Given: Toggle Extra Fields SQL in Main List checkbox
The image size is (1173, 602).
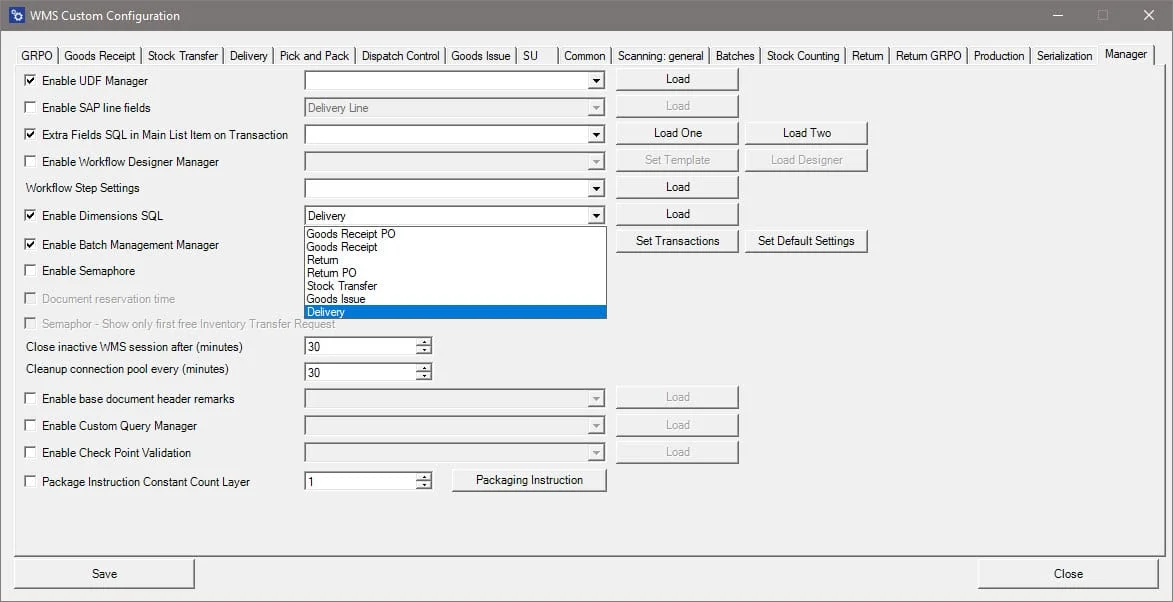Looking at the screenshot, I should (31, 135).
